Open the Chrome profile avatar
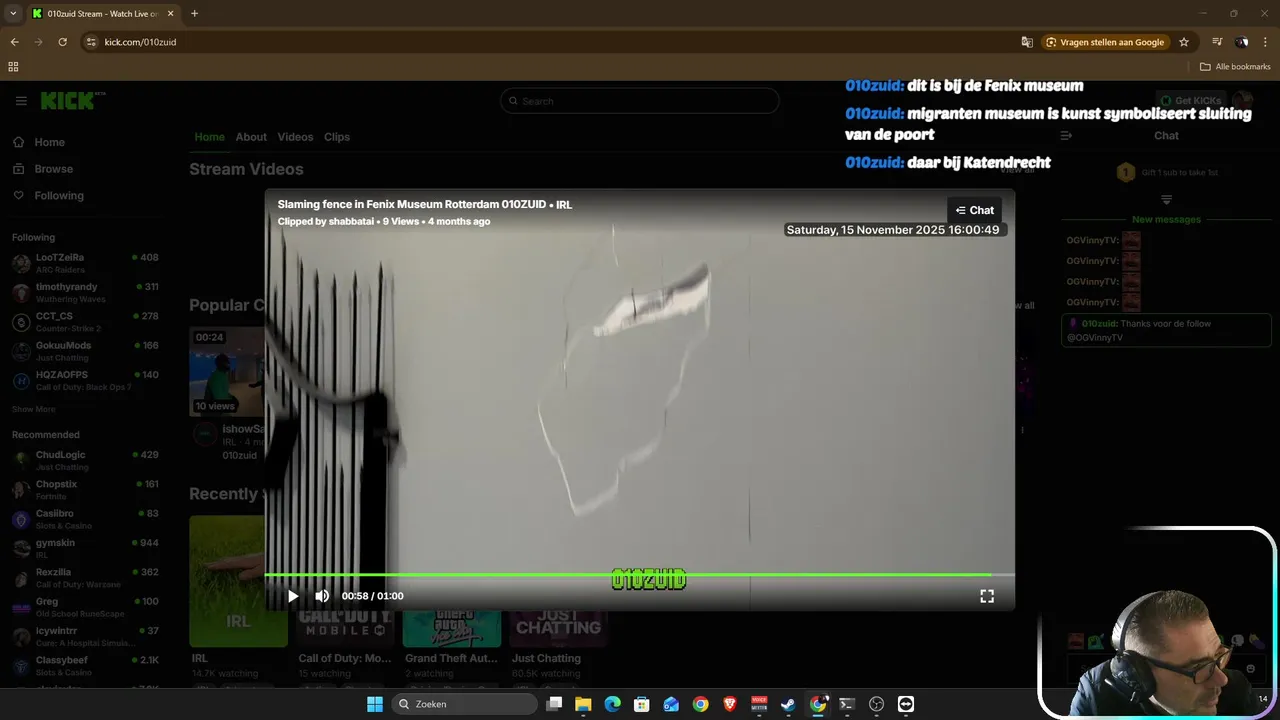Image resolution: width=1280 pixels, height=720 pixels. pos(1241,42)
